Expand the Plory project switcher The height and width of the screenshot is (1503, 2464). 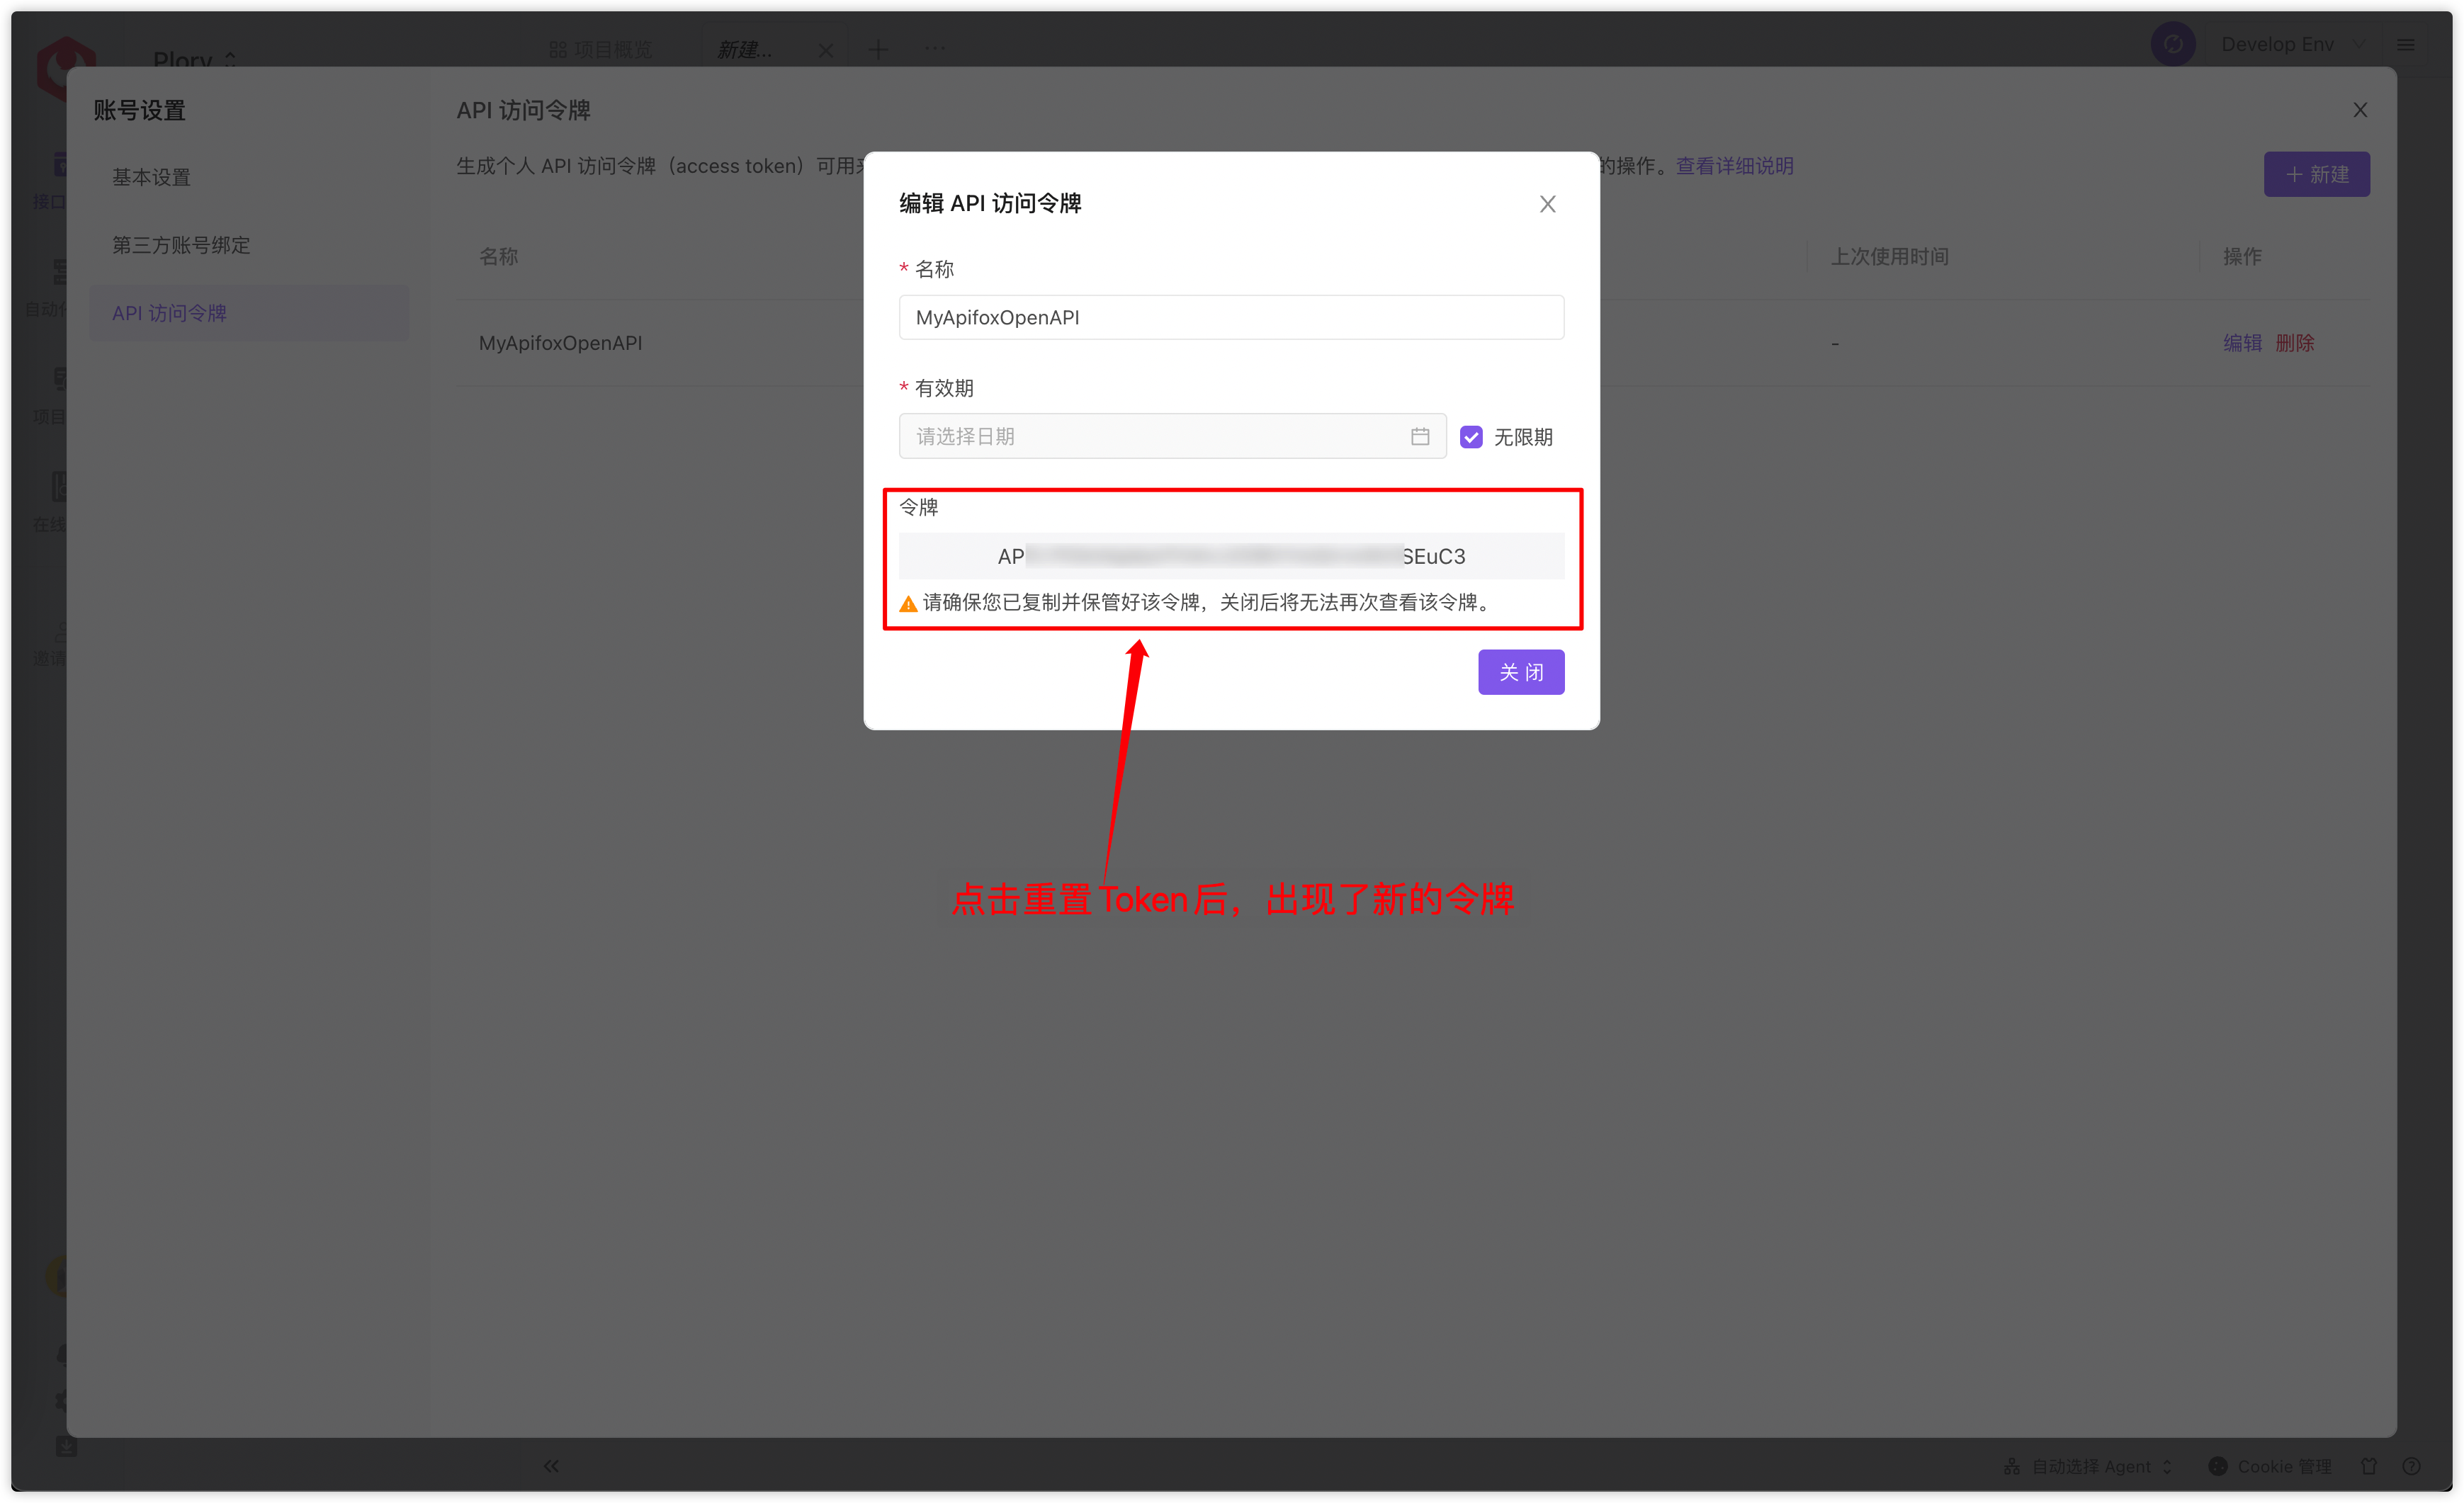(195, 60)
